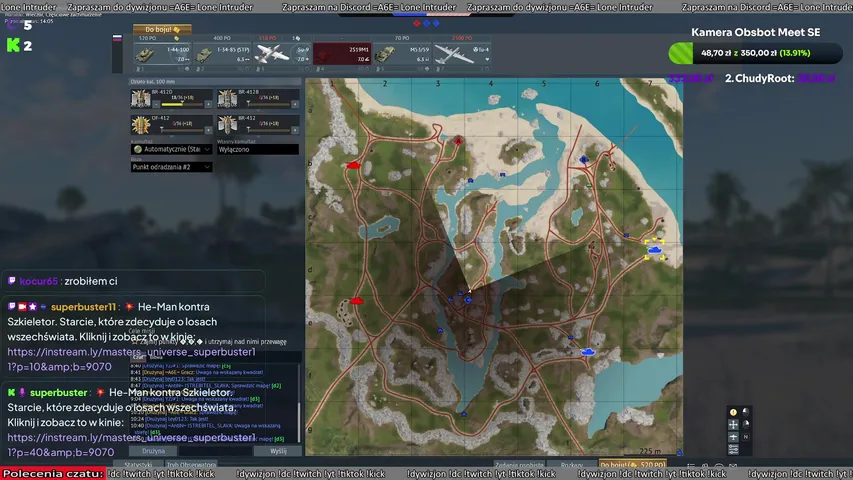Increase BR-412B shell count with plus
853x480 pixels.
pyautogui.click(x=295, y=104)
